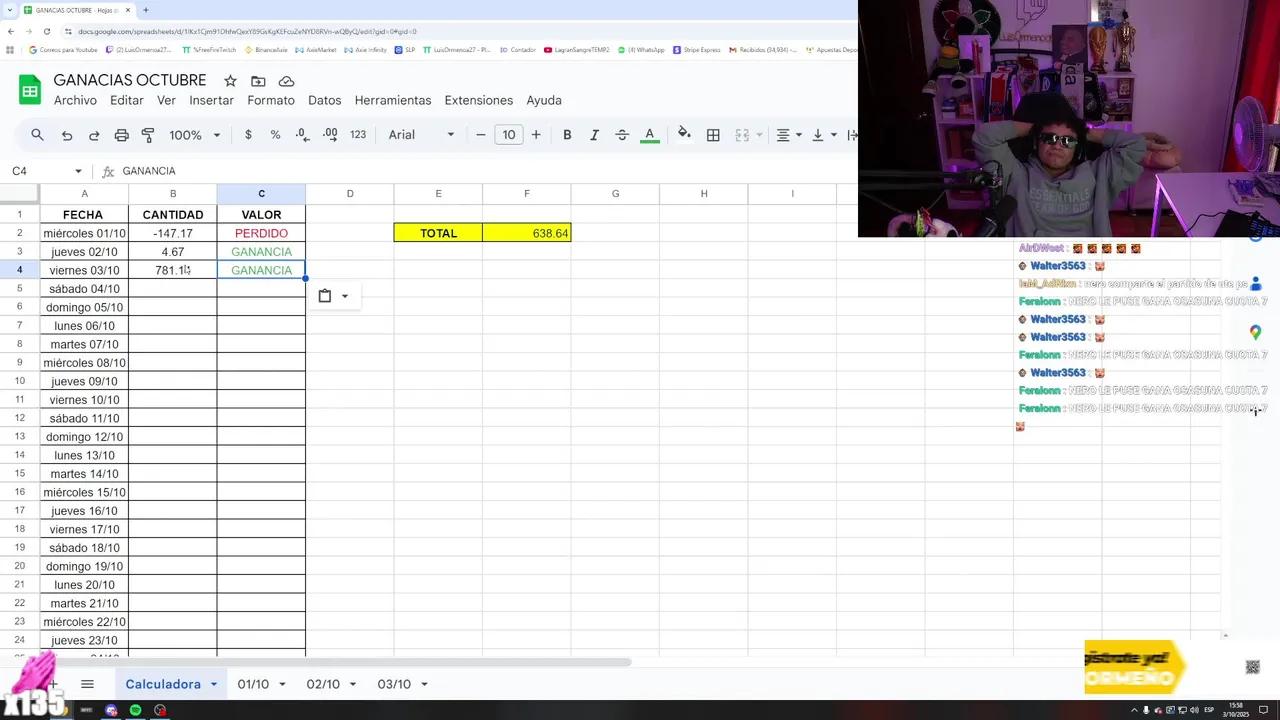This screenshot has width=1280, height=720.
Task: Open the WhatsApp bookmark
Action: 641,49
